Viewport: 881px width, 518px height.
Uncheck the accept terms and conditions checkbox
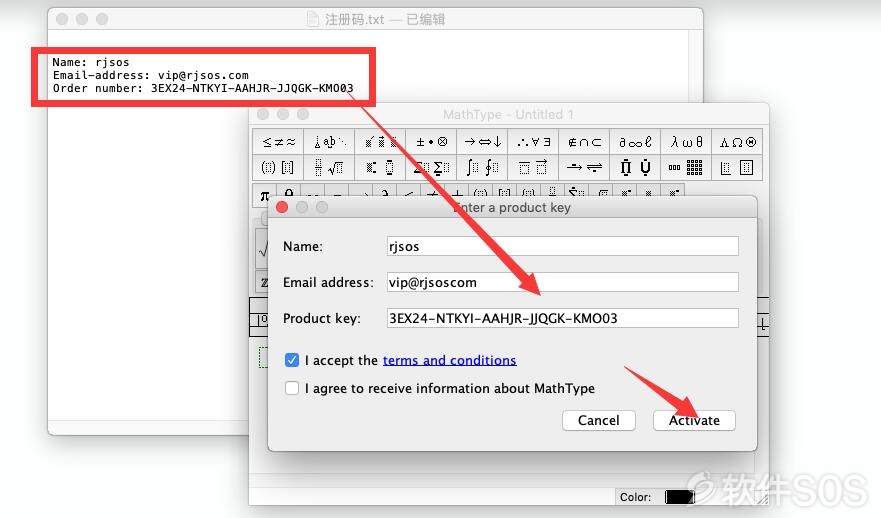coord(292,360)
